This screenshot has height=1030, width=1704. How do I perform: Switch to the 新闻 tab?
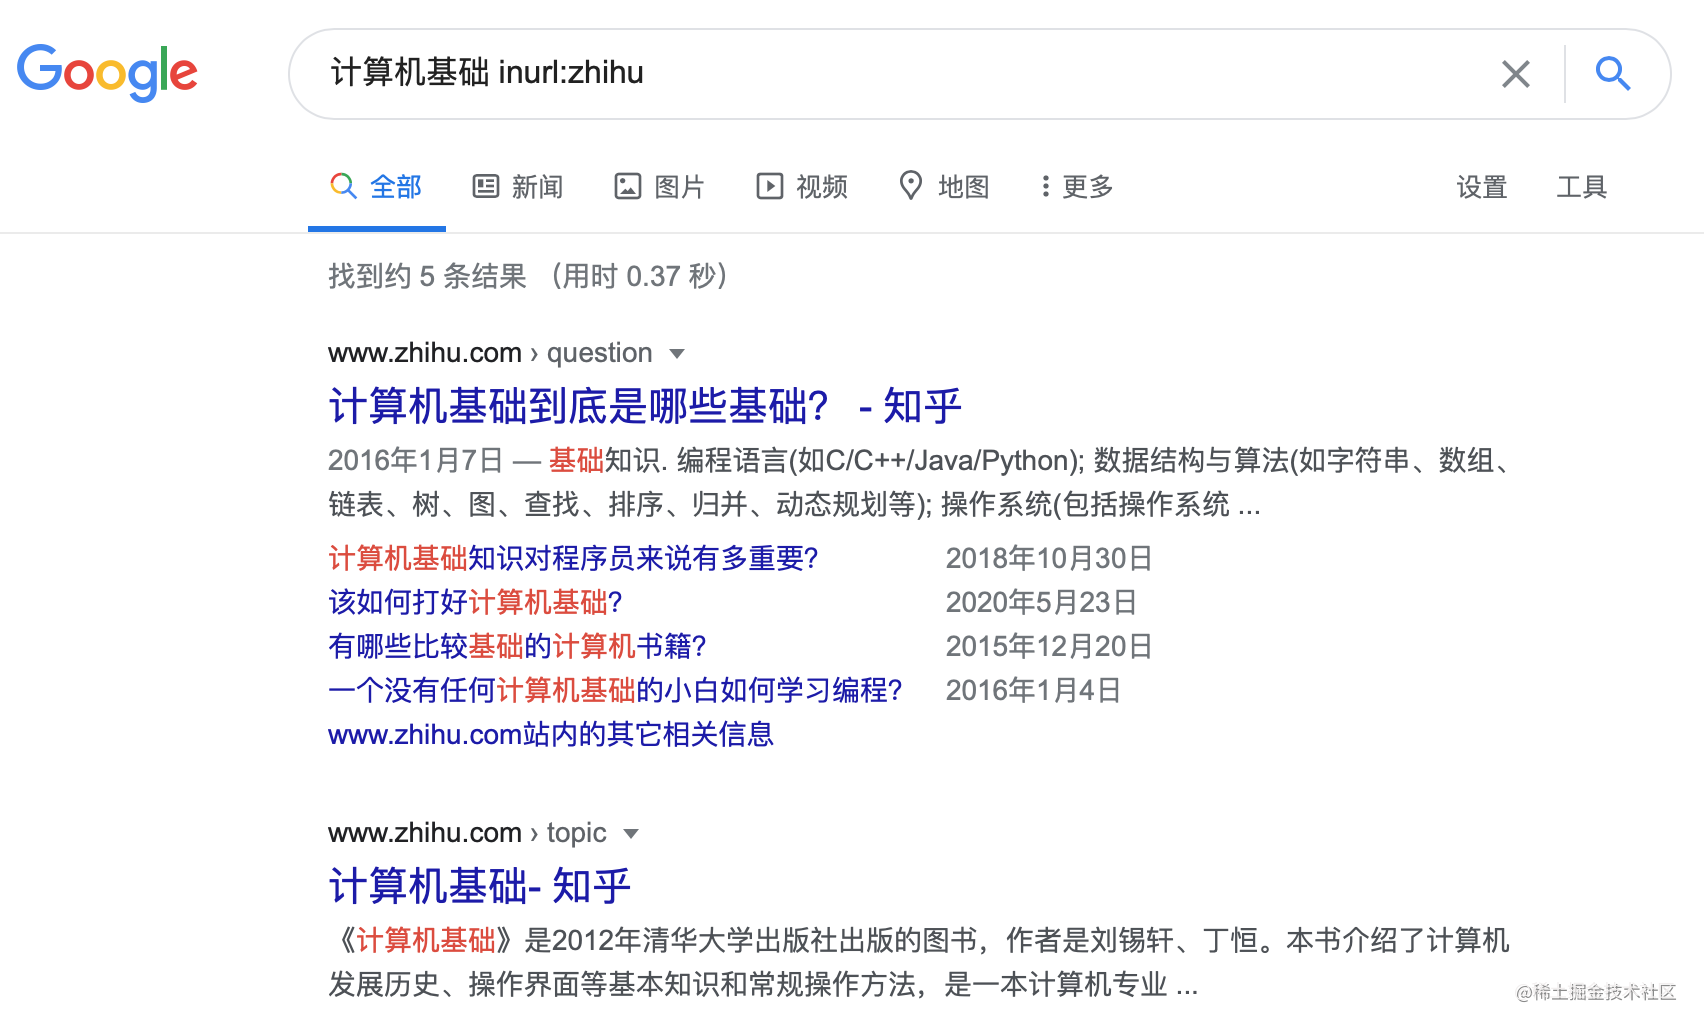click(x=518, y=187)
